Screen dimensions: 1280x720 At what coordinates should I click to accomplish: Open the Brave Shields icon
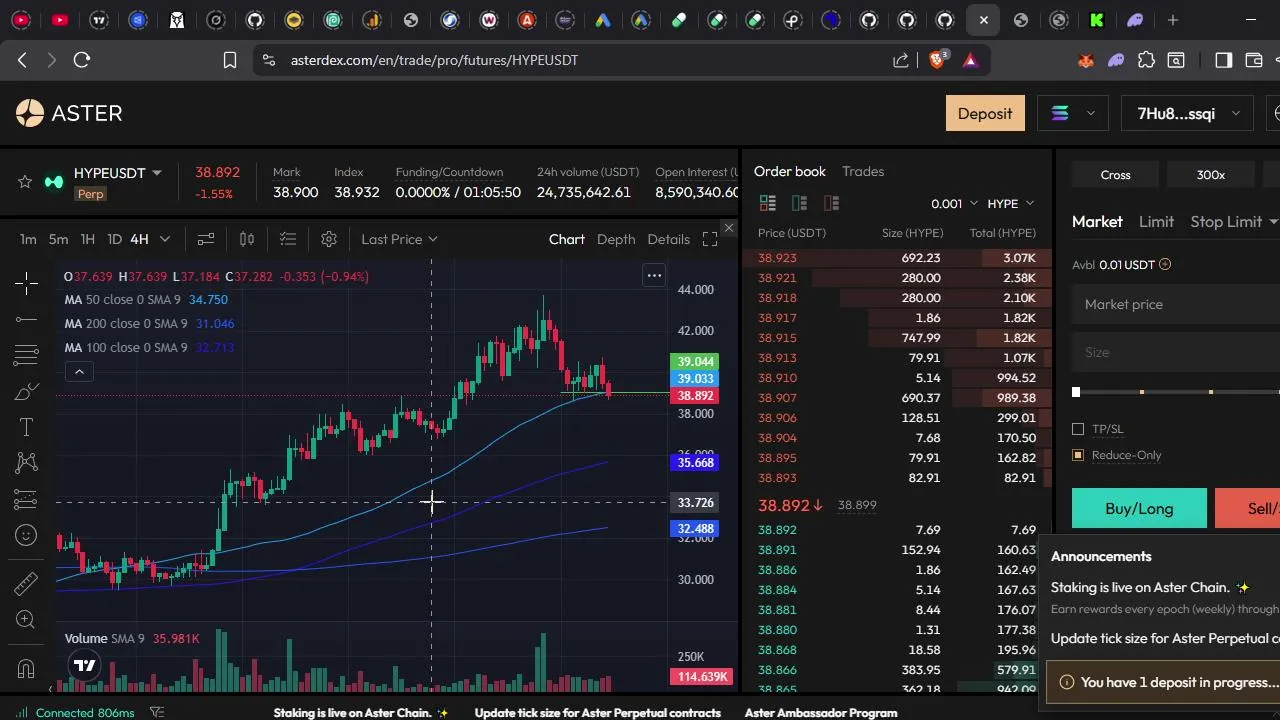pyautogui.click(x=937, y=60)
